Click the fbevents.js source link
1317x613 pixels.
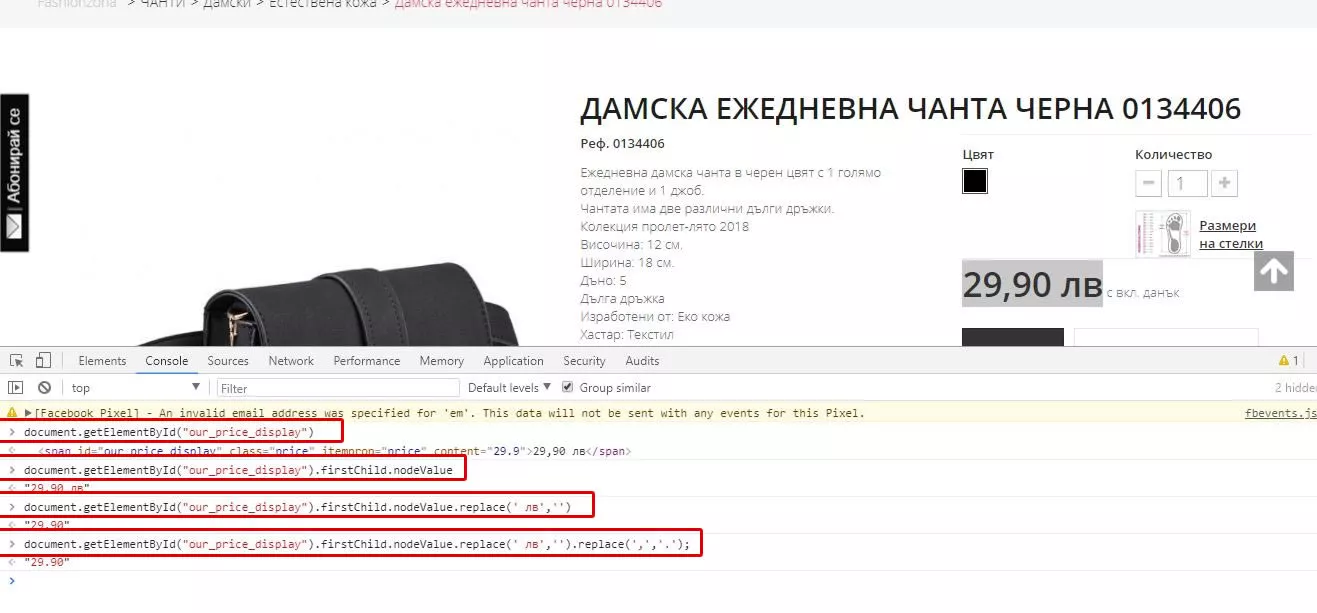click(x=1280, y=413)
